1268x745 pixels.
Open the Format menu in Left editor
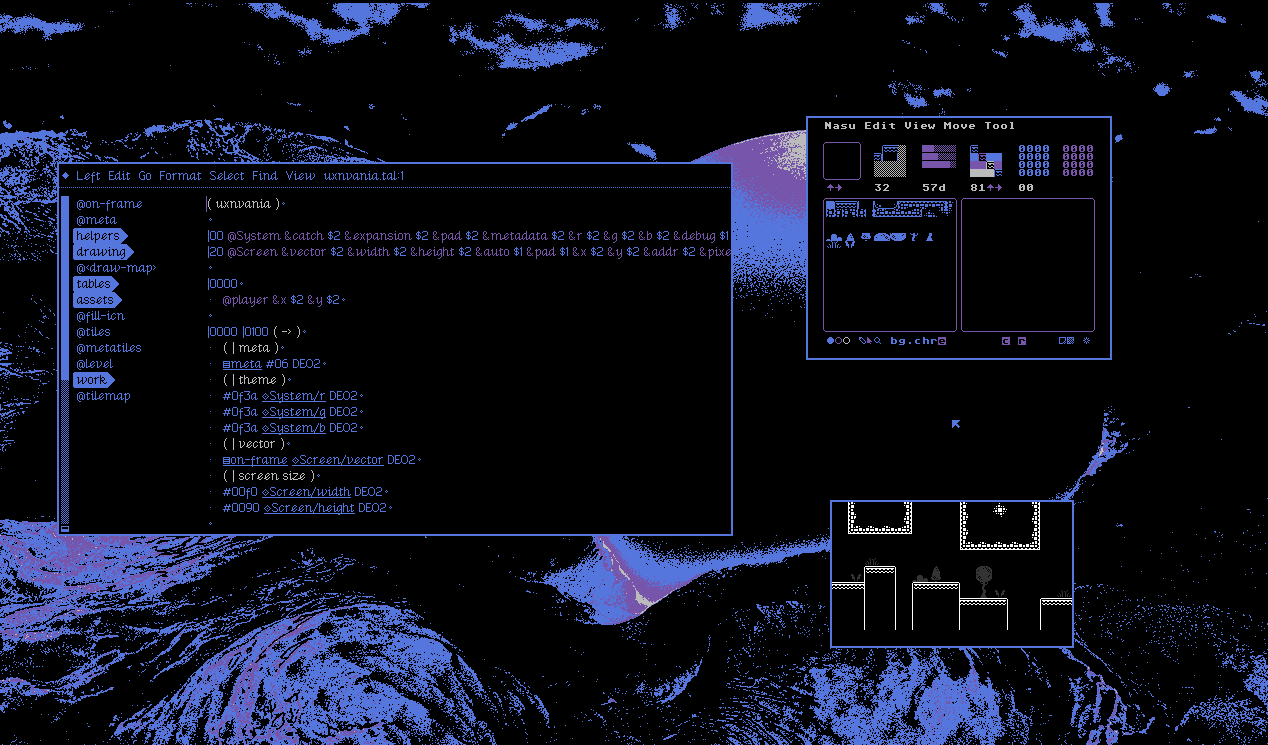coord(180,176)
